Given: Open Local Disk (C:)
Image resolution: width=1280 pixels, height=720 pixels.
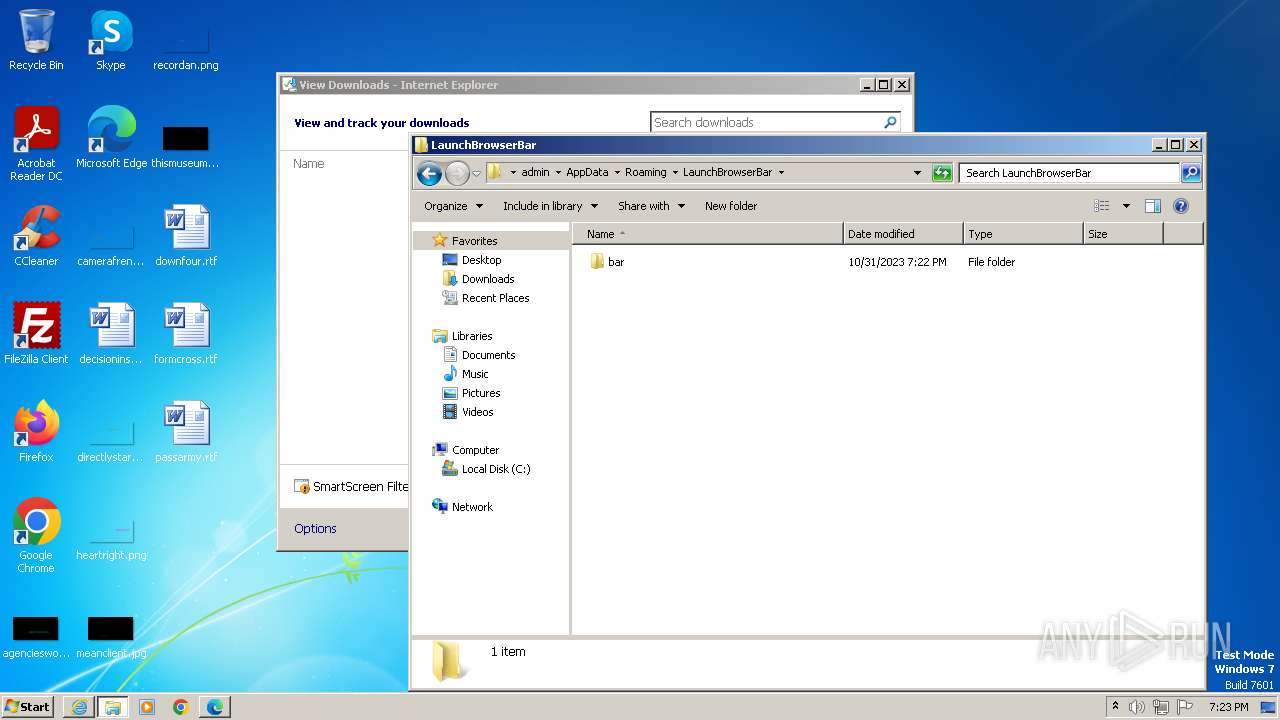Looking at the screenshot, I should [x=495, y=469].
